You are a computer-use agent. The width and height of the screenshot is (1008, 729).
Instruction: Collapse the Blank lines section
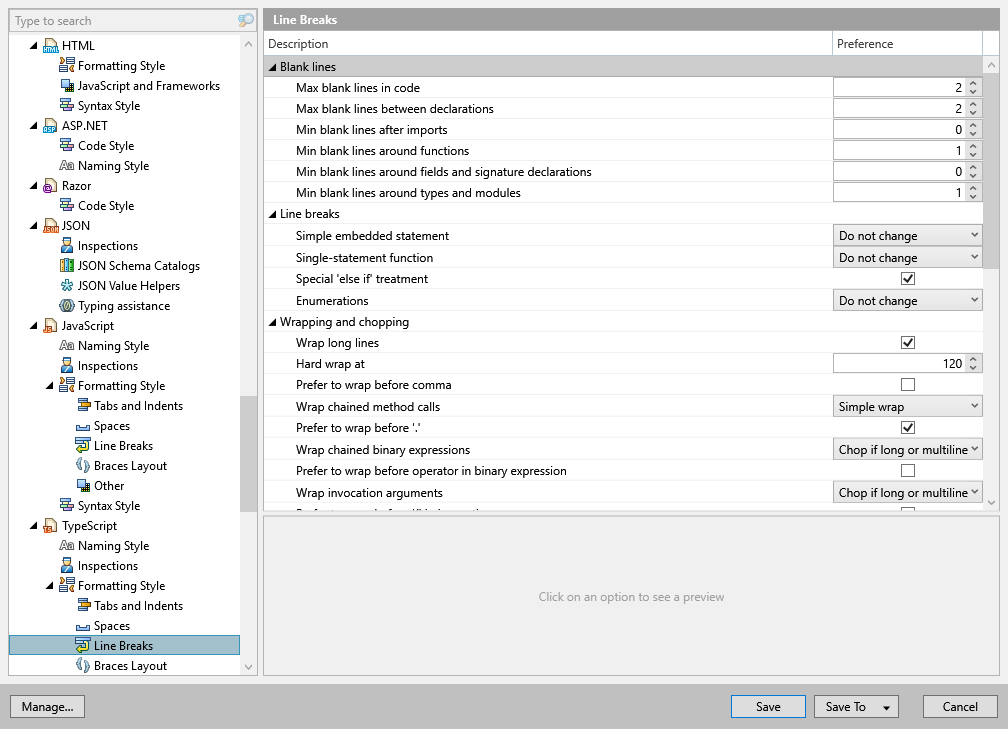pyautogui.click(x=272, y=67)
